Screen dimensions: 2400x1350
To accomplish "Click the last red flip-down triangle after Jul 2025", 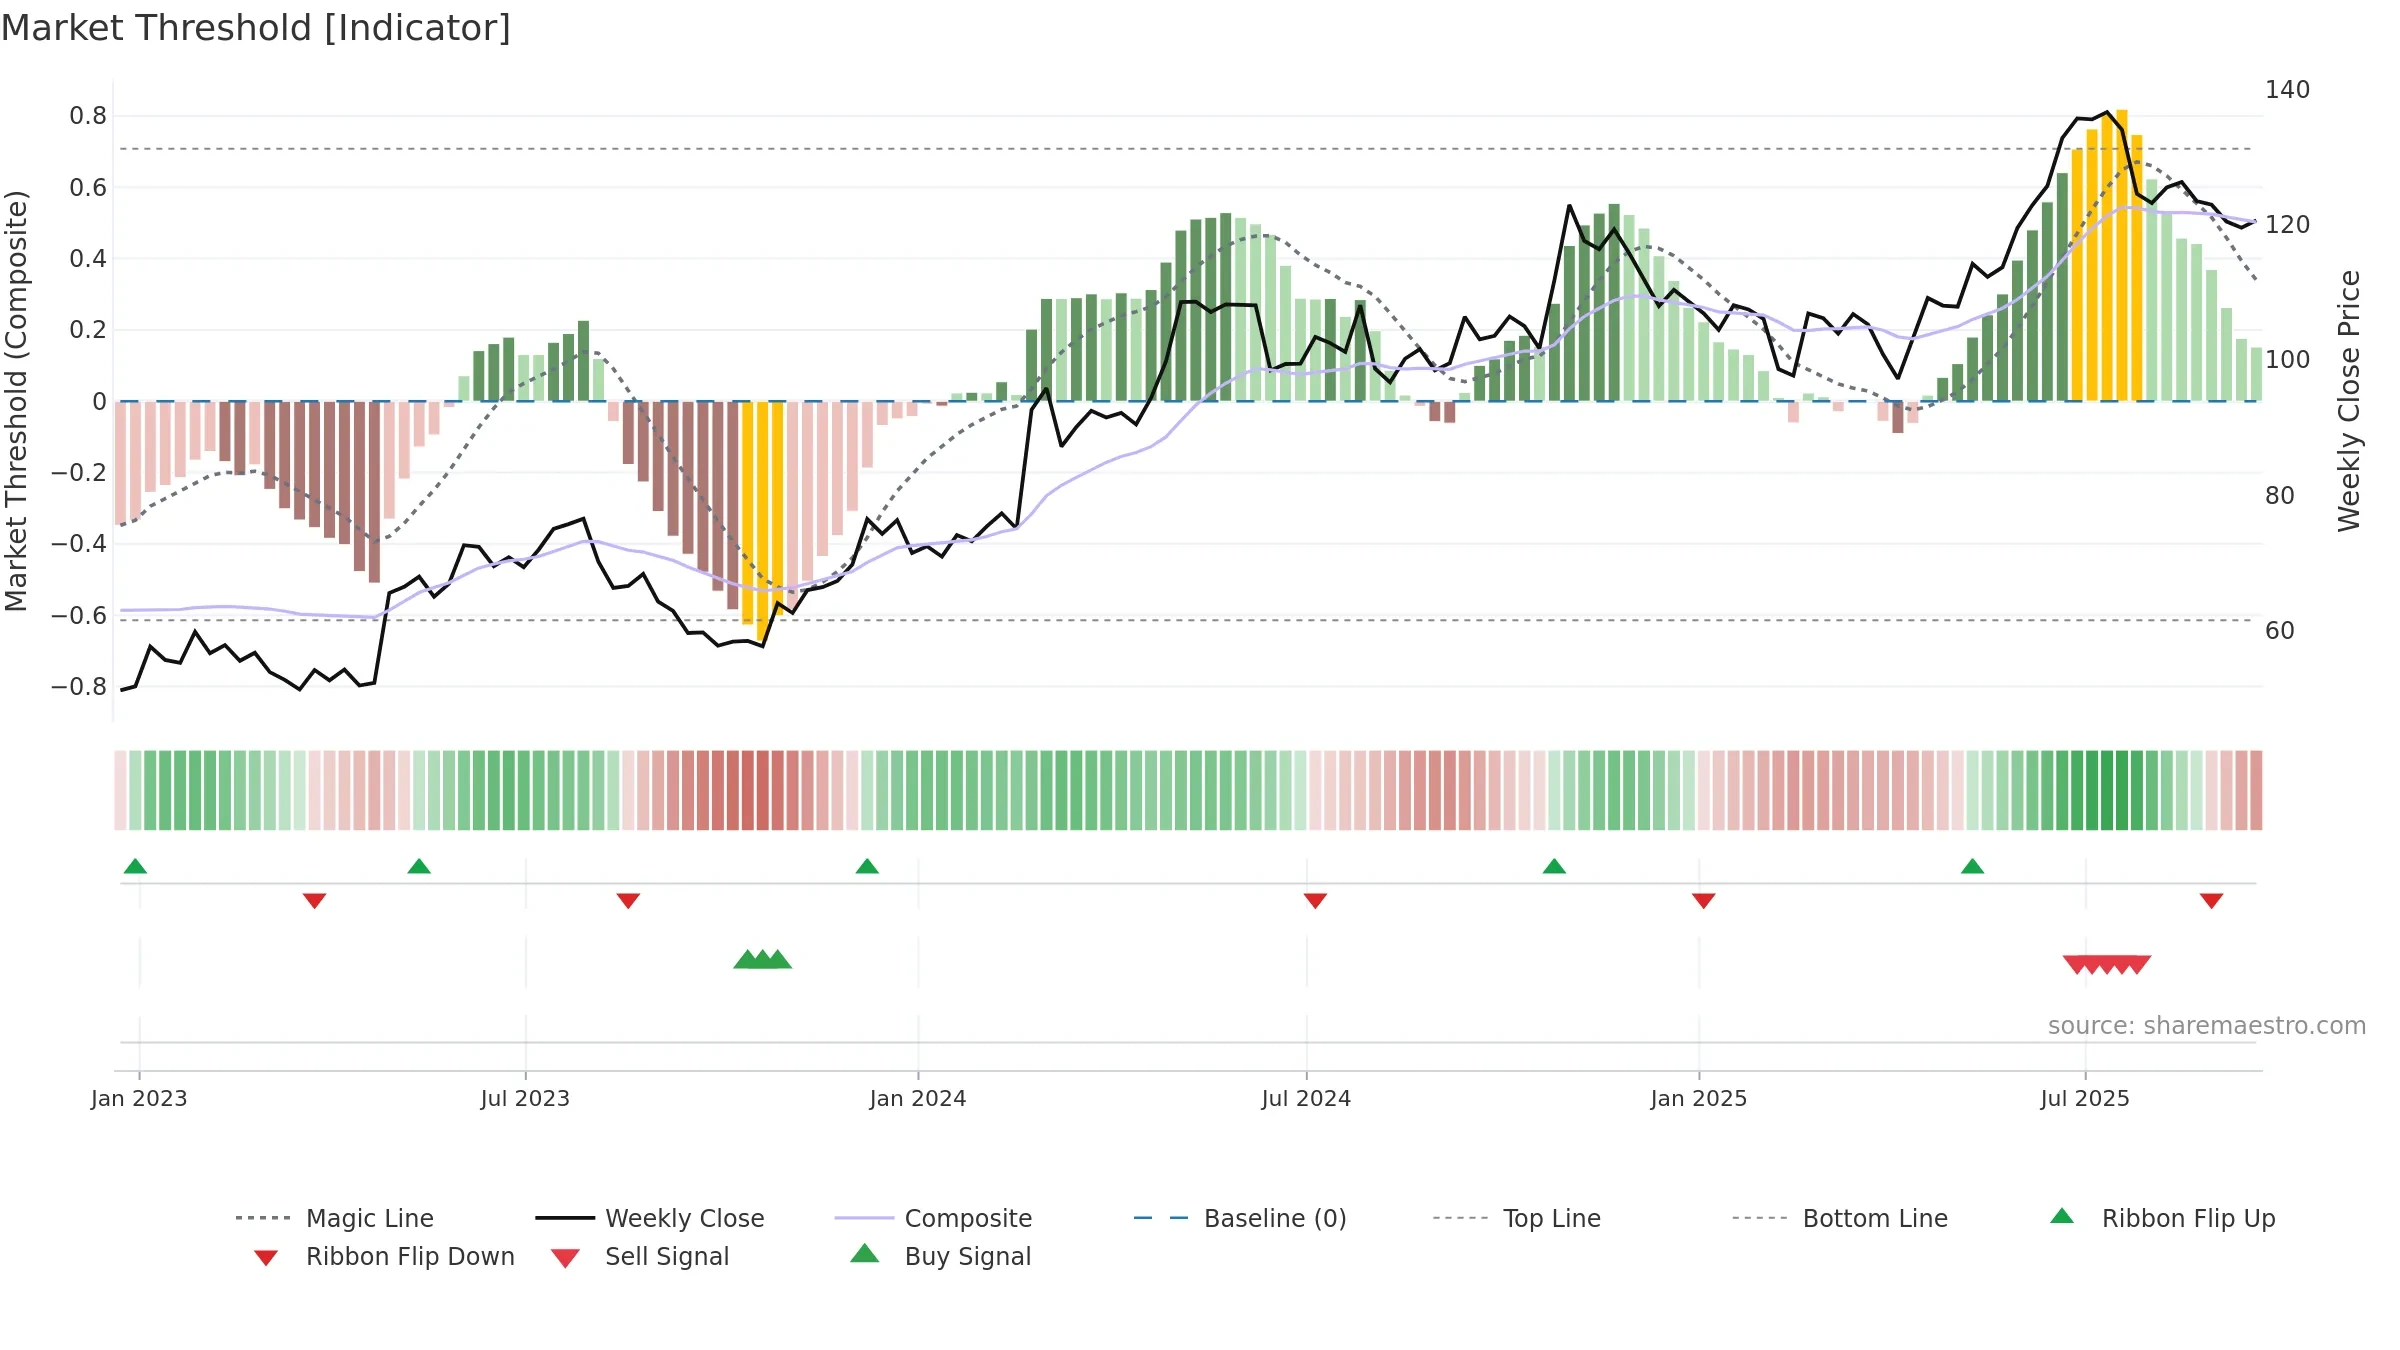I will click(2211, 901).
